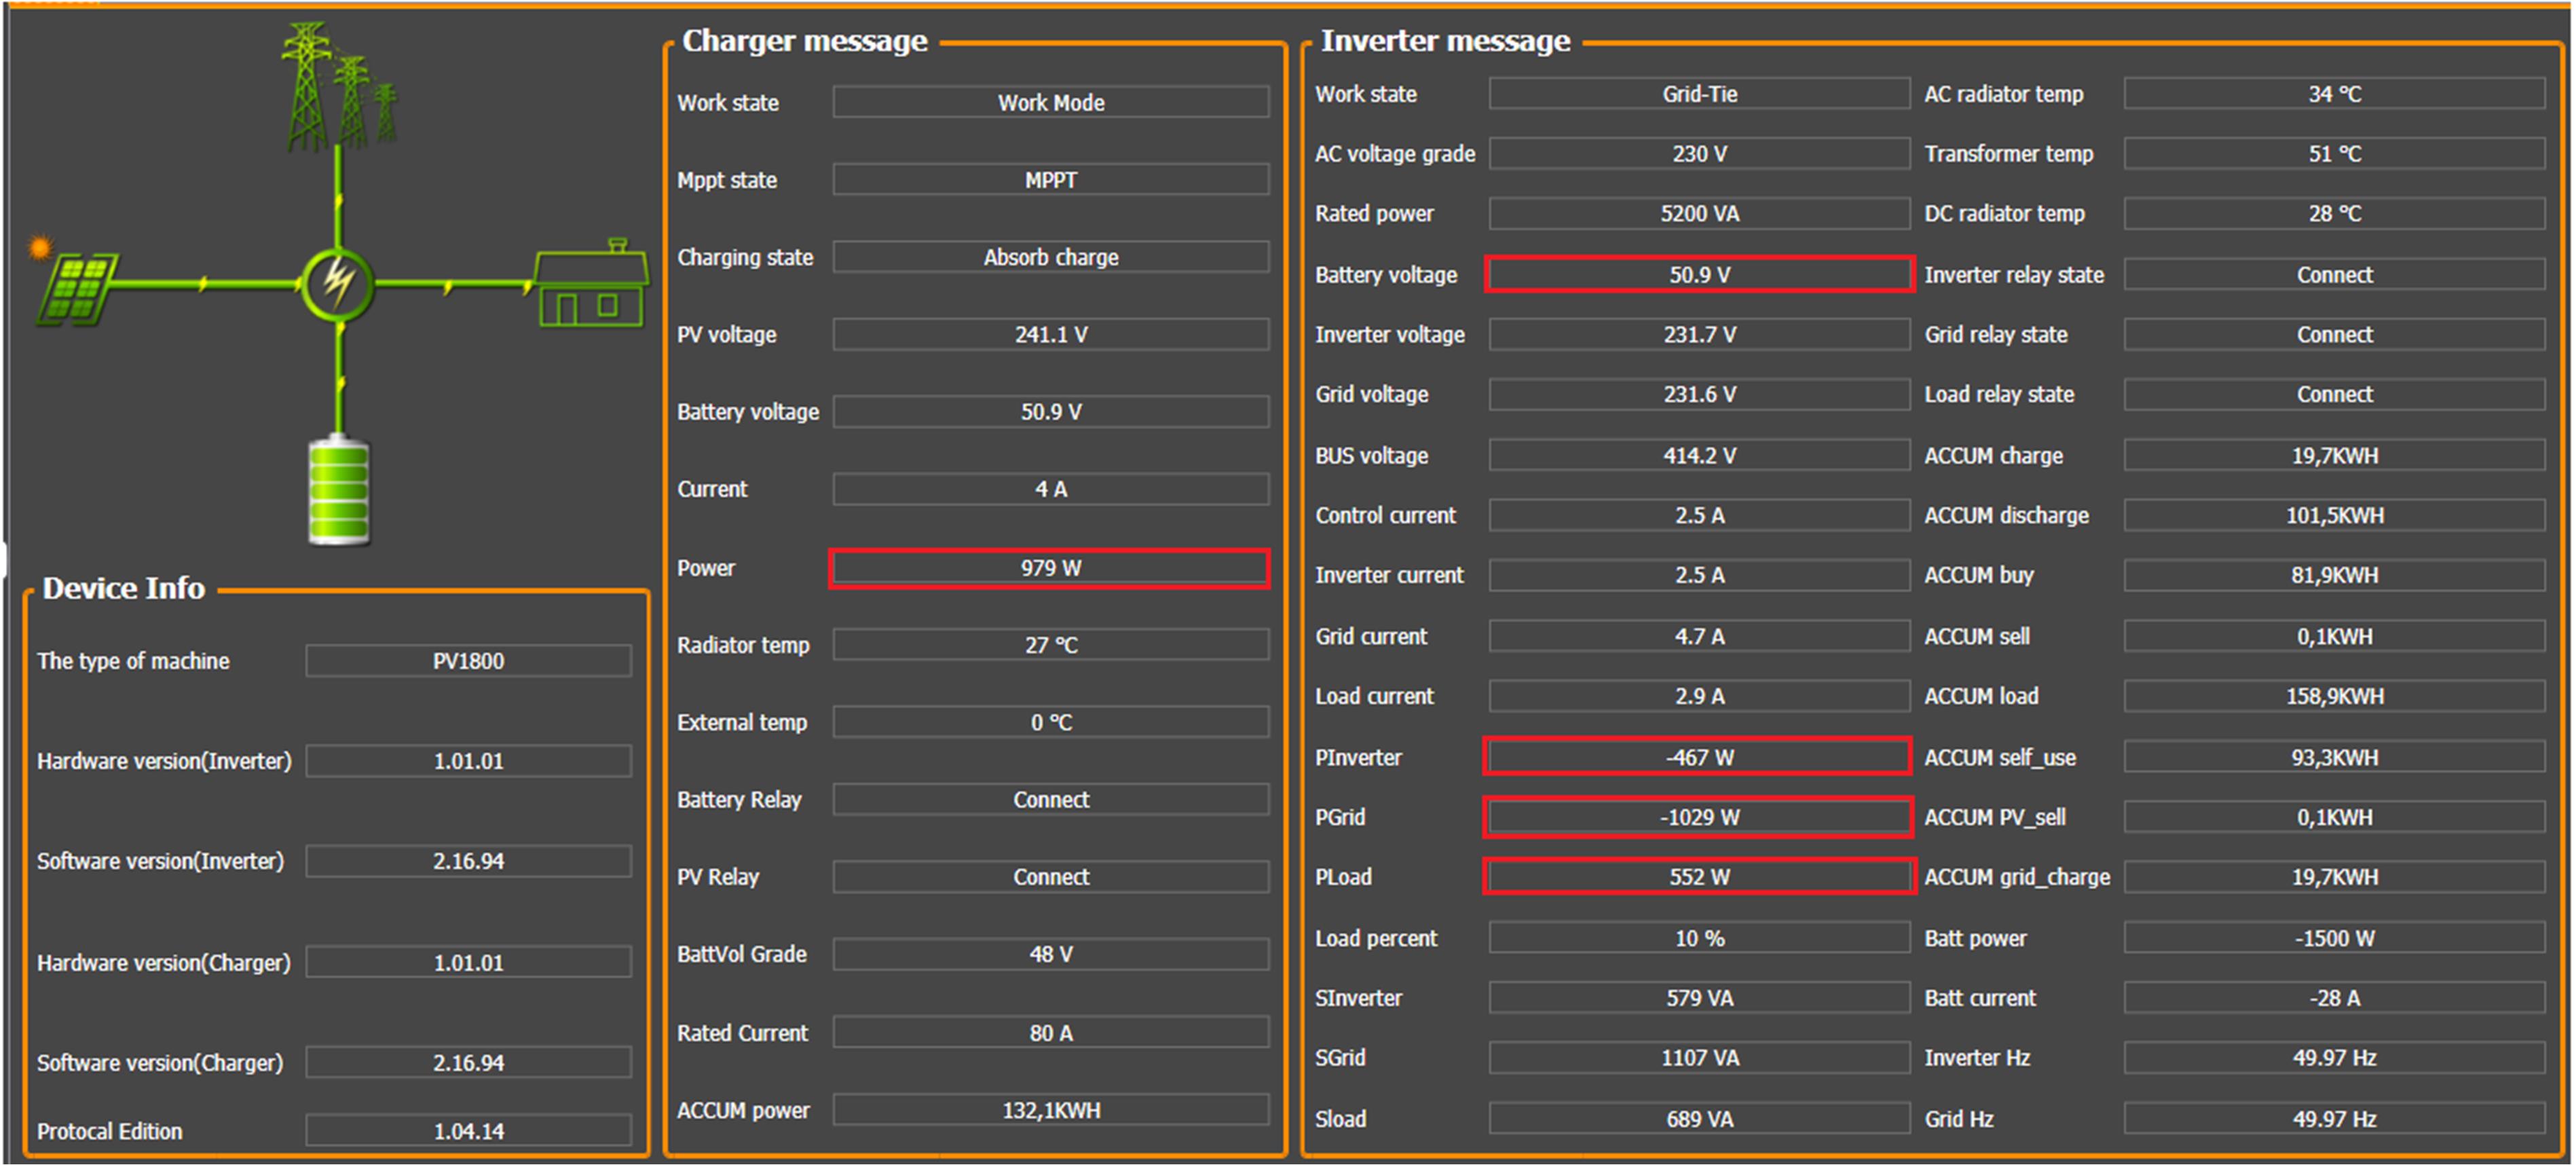Select the PInverter -467 W field
The image size is (2576, 1165).
tap(1698, 757)
